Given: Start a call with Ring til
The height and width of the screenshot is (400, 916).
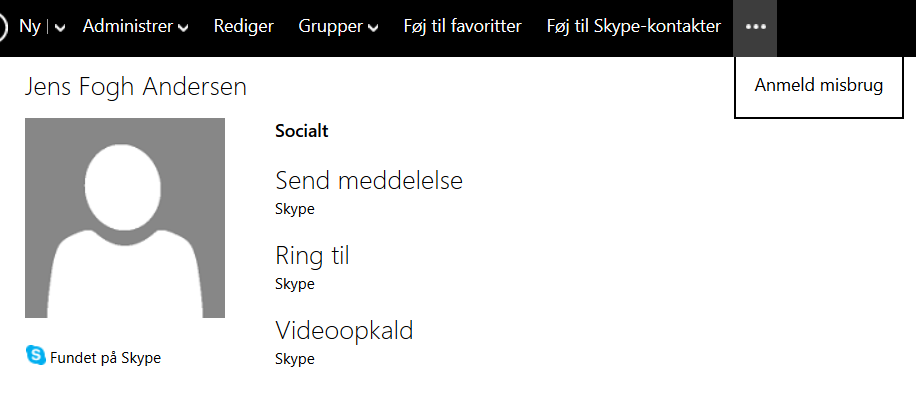Looking at the screenshot, I should 312,256.
